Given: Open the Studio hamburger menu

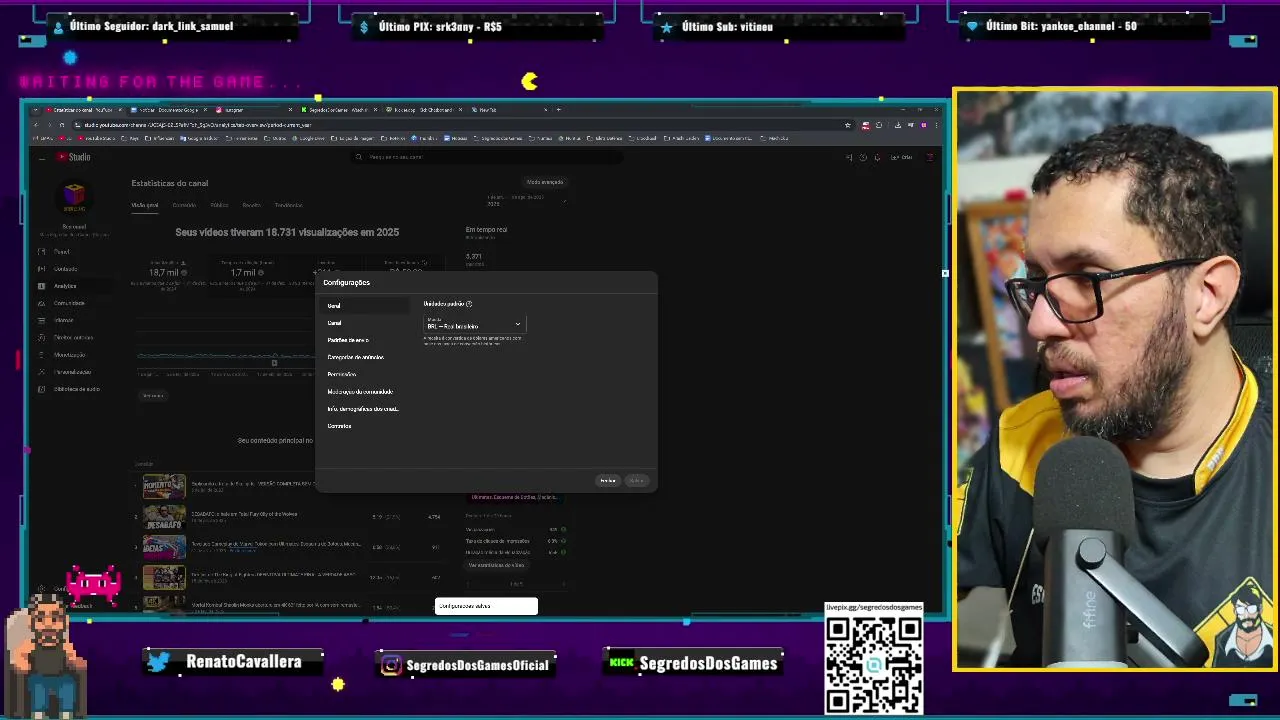Looking at the screenshot, I should coord(41,157).
